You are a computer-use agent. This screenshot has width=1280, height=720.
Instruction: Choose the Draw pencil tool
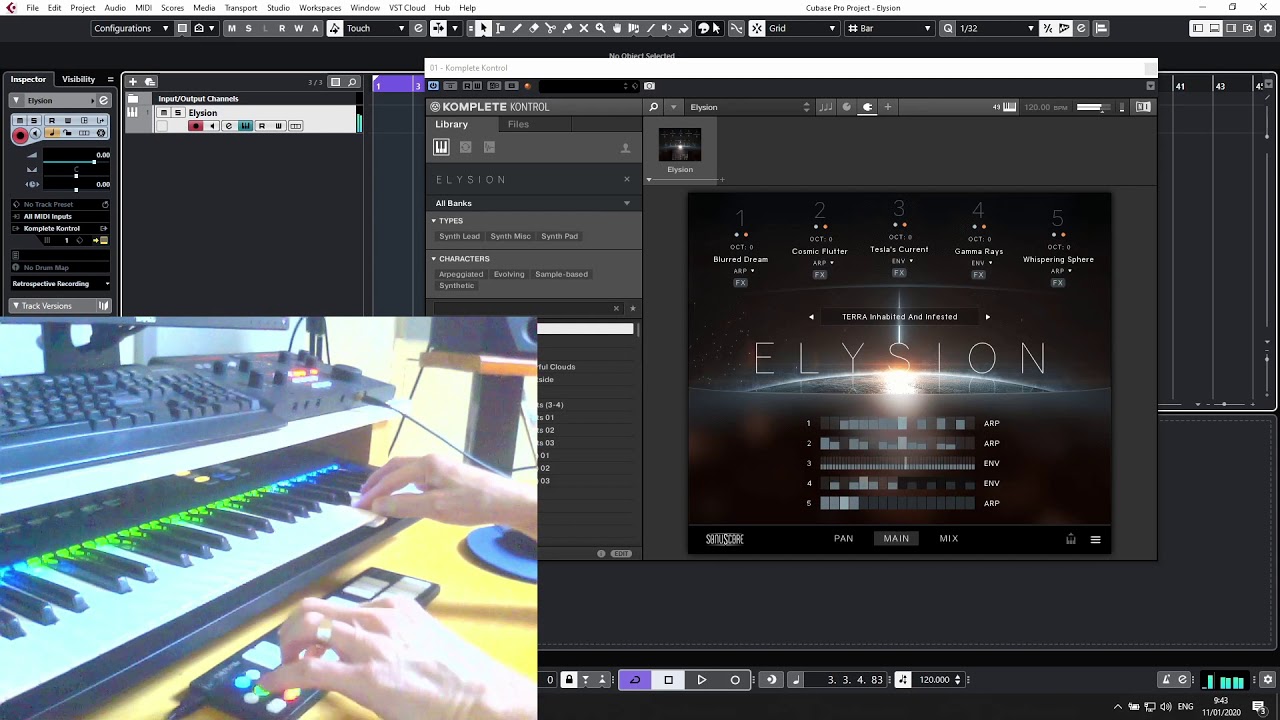(517, 28)
